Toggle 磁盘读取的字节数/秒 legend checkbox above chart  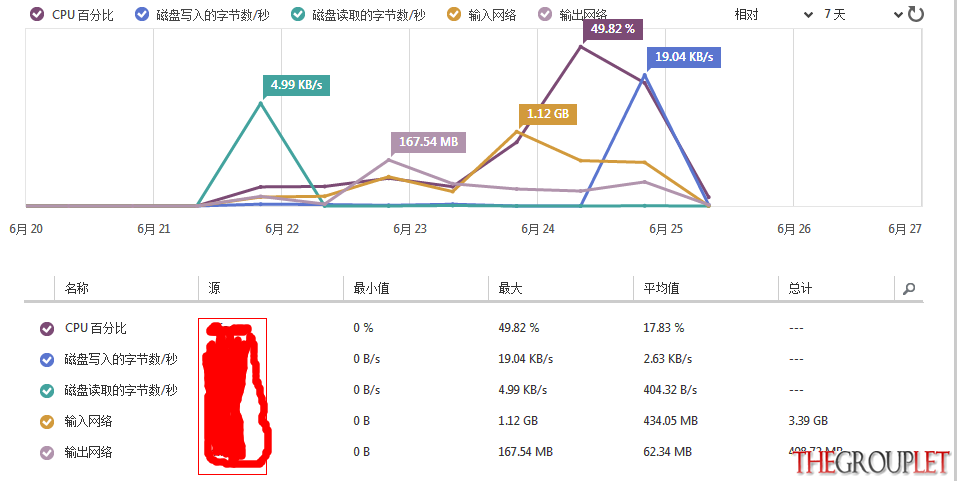pyautogui.click(x=298, y=15)
